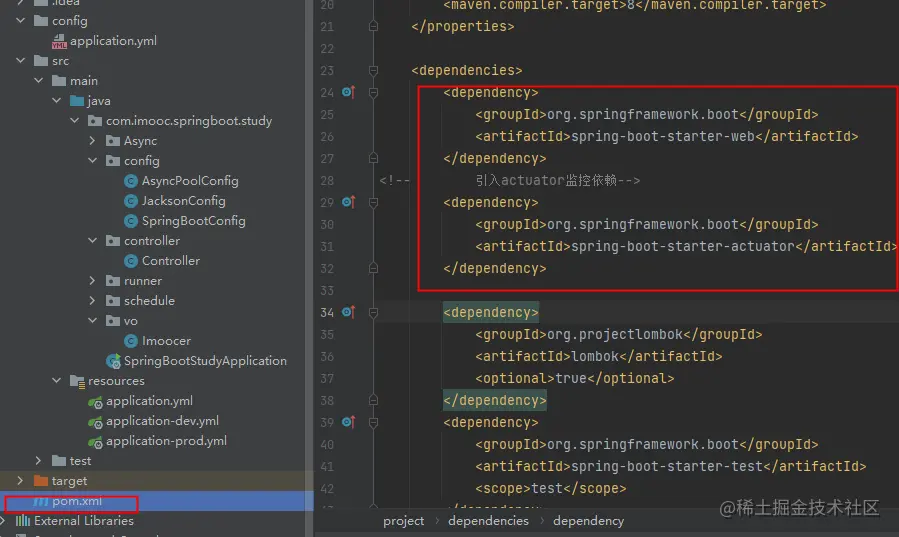Click org.projectlombok groupId text
899x537 pixels.
click(x=615, y=334)
